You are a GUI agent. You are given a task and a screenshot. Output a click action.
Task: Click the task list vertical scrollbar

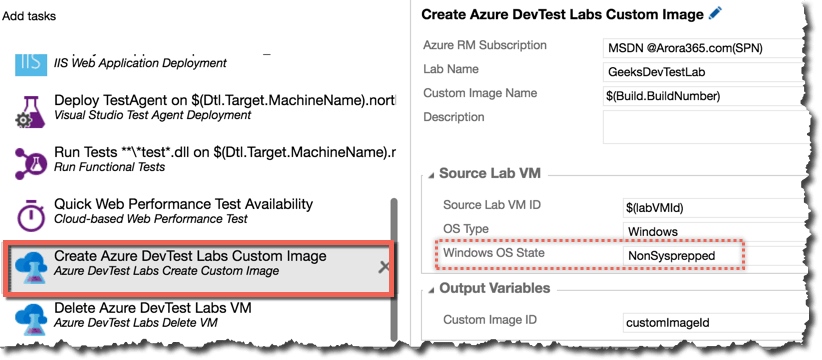[x=394, y=269]
